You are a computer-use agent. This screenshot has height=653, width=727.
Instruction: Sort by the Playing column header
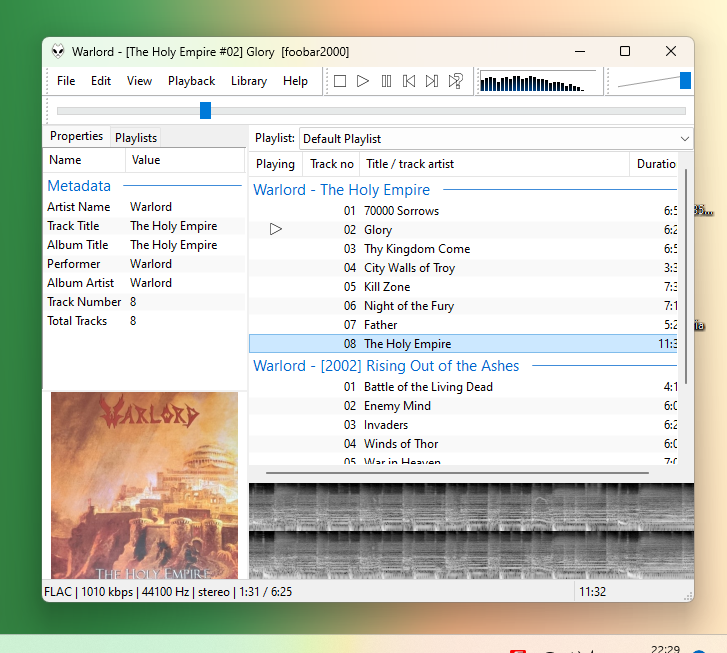tap(275, 164)
